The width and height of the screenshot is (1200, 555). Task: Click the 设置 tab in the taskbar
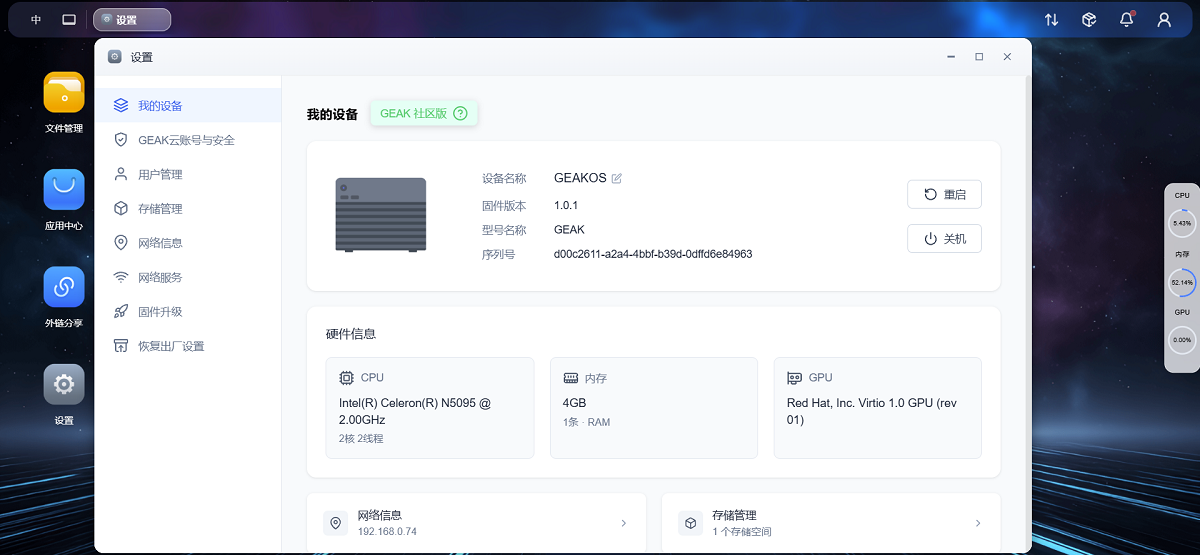click(x=132, y=19)
